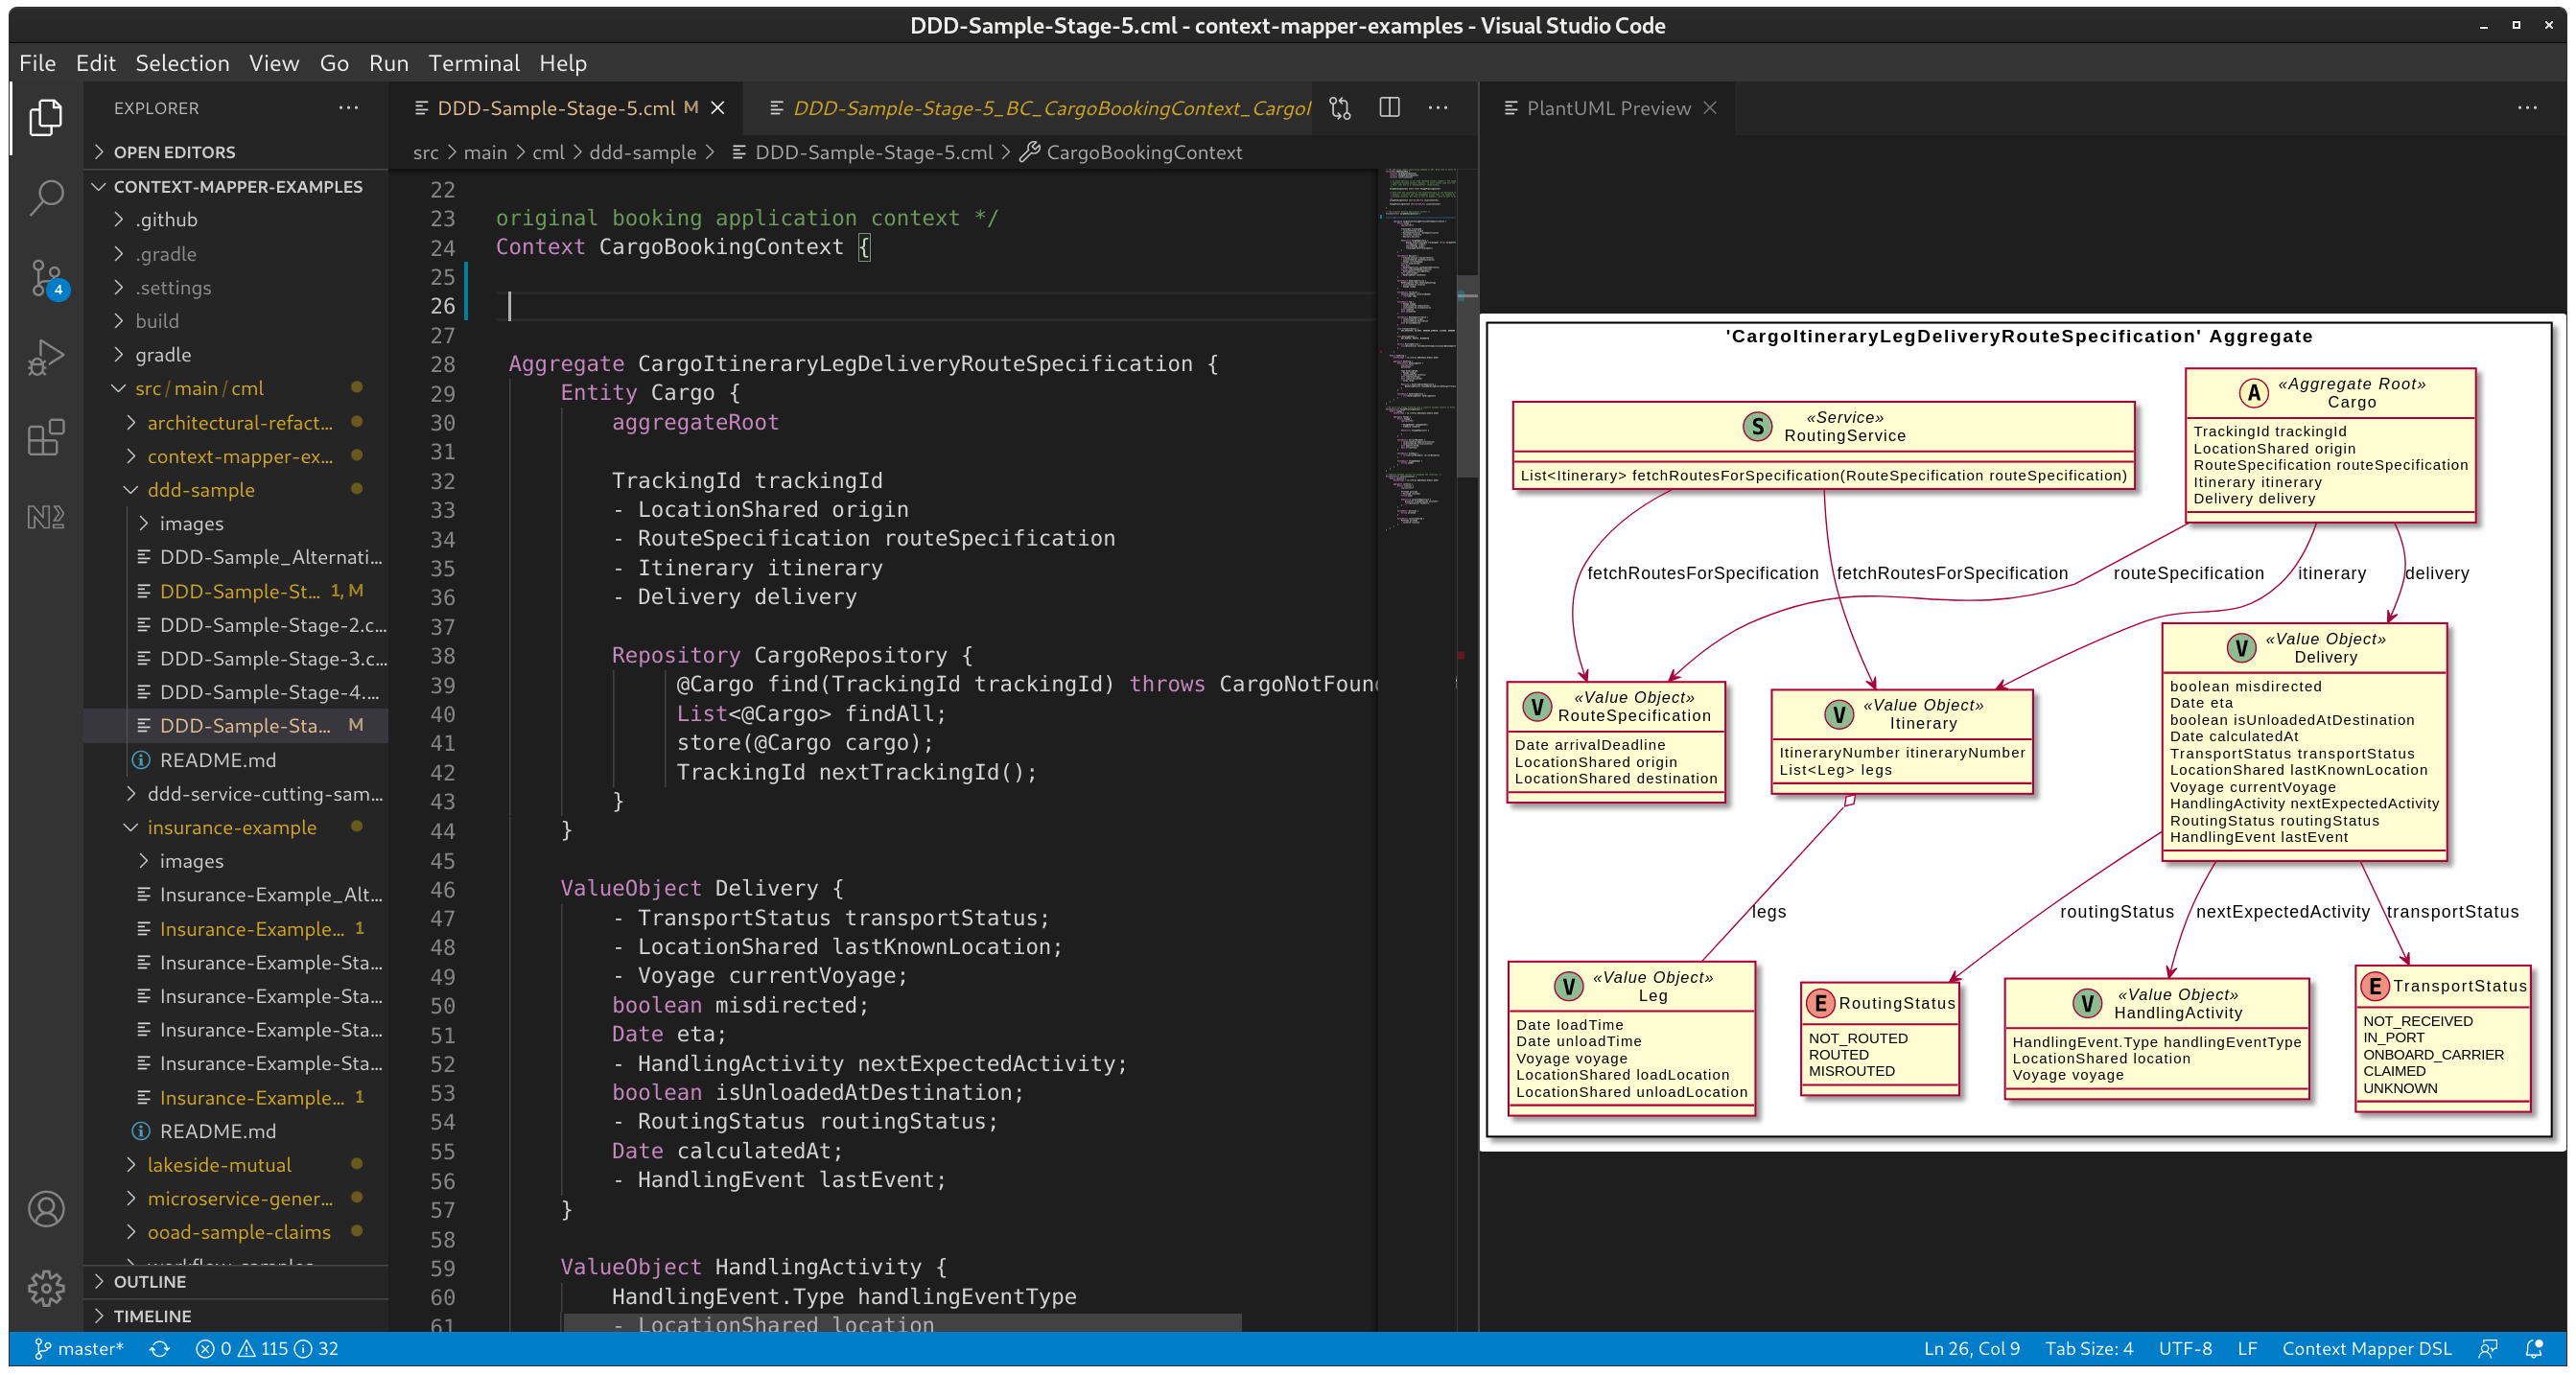
Task: Open editor More Actions ellipsis
Action: coord(1438,108)
